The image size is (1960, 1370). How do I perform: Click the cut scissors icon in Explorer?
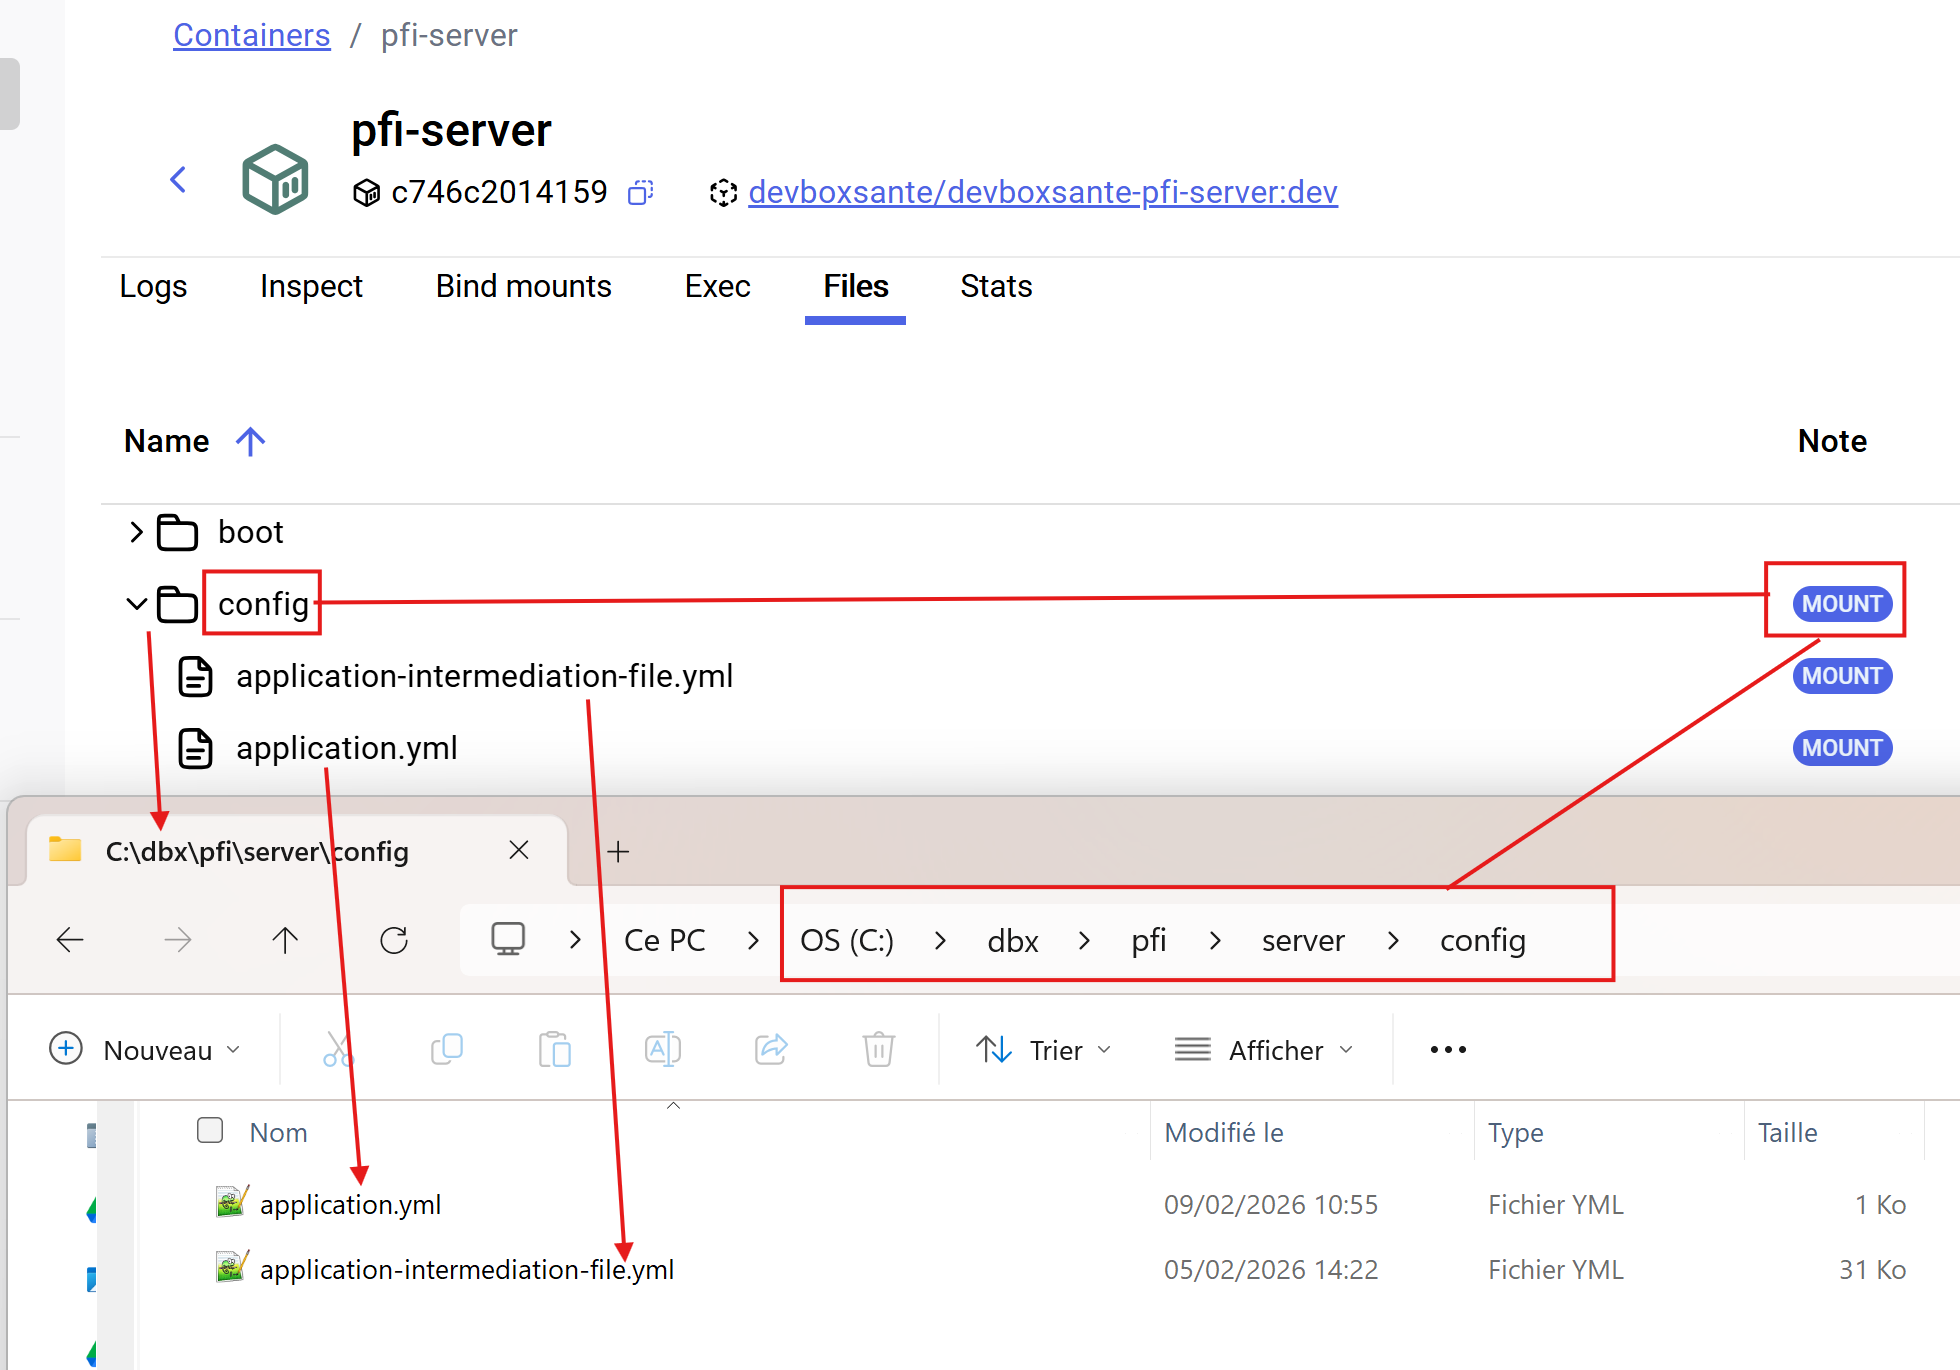[x=338, y=1050]
